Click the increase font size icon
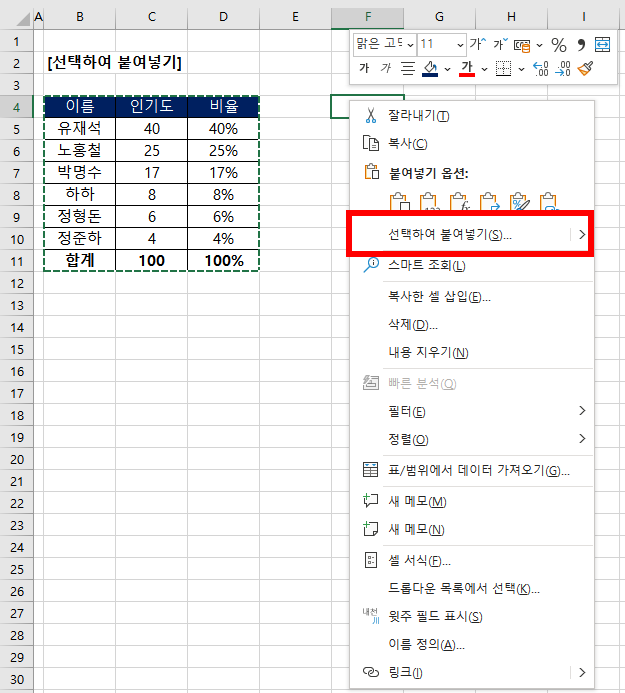Viewport: 625px width, 693px height. (x=477, y=44)
